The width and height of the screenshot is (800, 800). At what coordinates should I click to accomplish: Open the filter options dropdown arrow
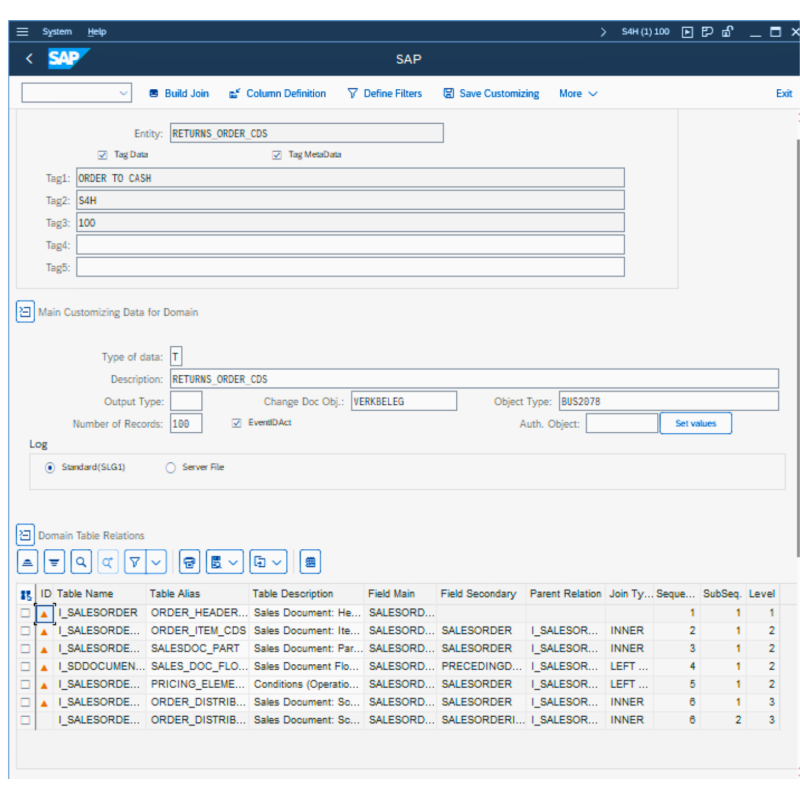[x=156, y=562]
